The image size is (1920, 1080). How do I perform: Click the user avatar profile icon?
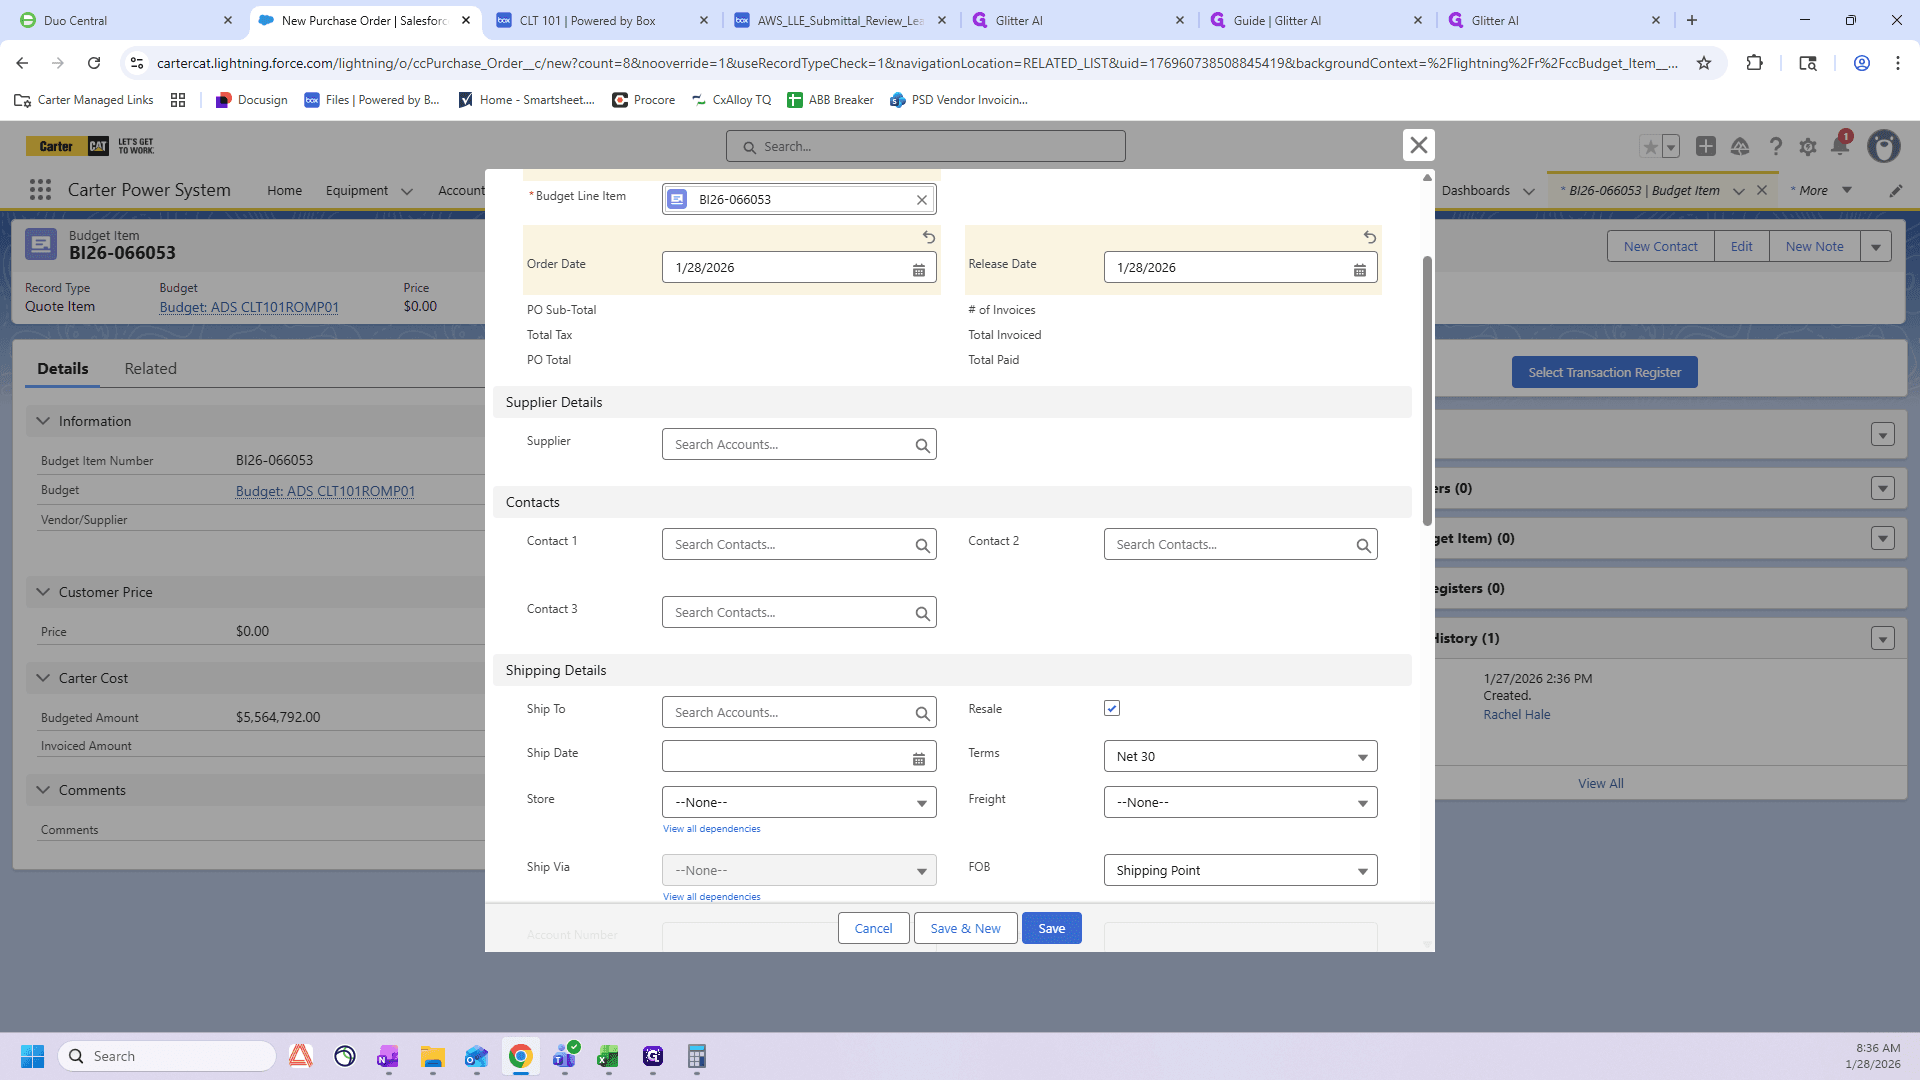(x=1884, y=146)
